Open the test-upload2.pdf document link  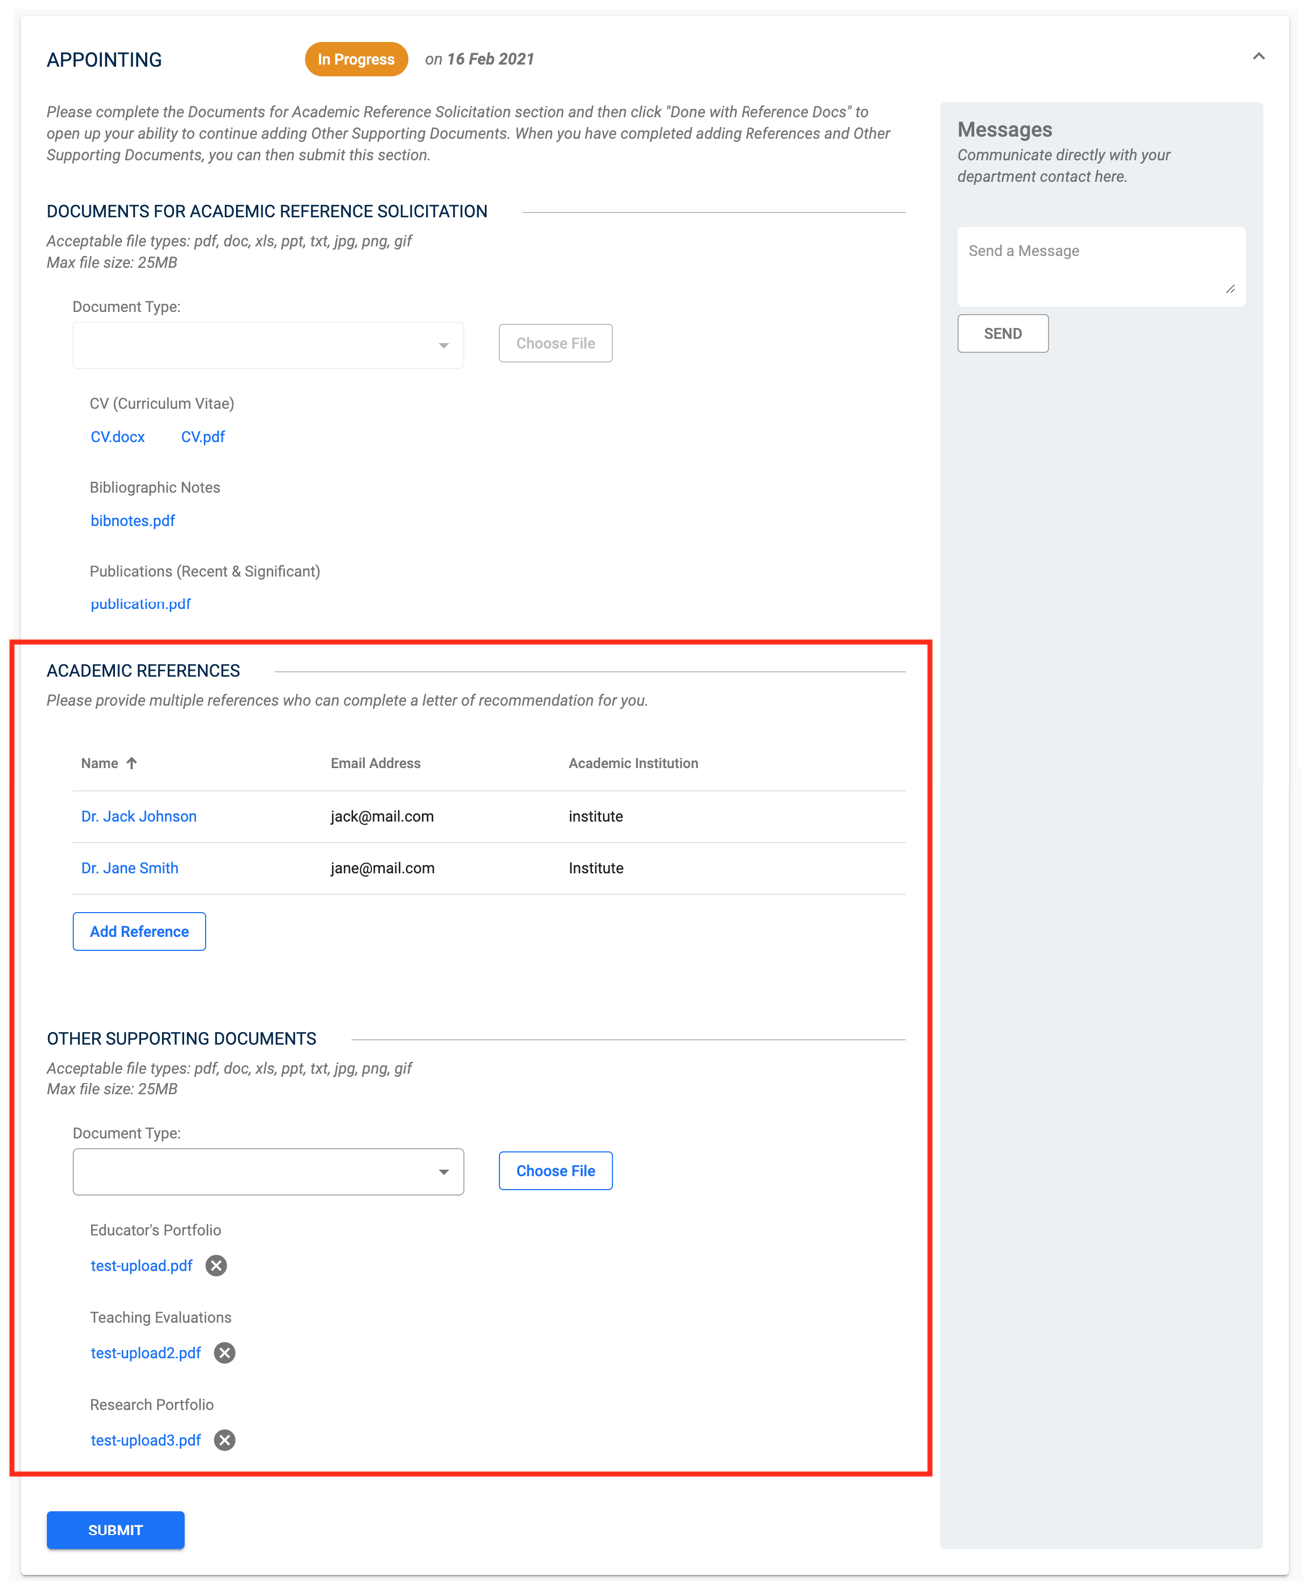[x=146, y=1353]
